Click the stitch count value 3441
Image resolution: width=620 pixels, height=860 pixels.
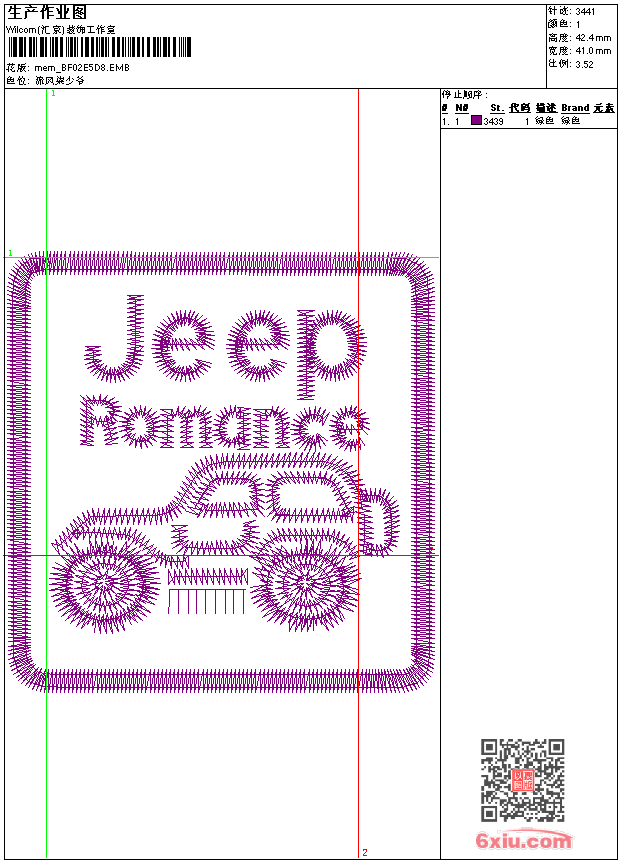(586, 11)
